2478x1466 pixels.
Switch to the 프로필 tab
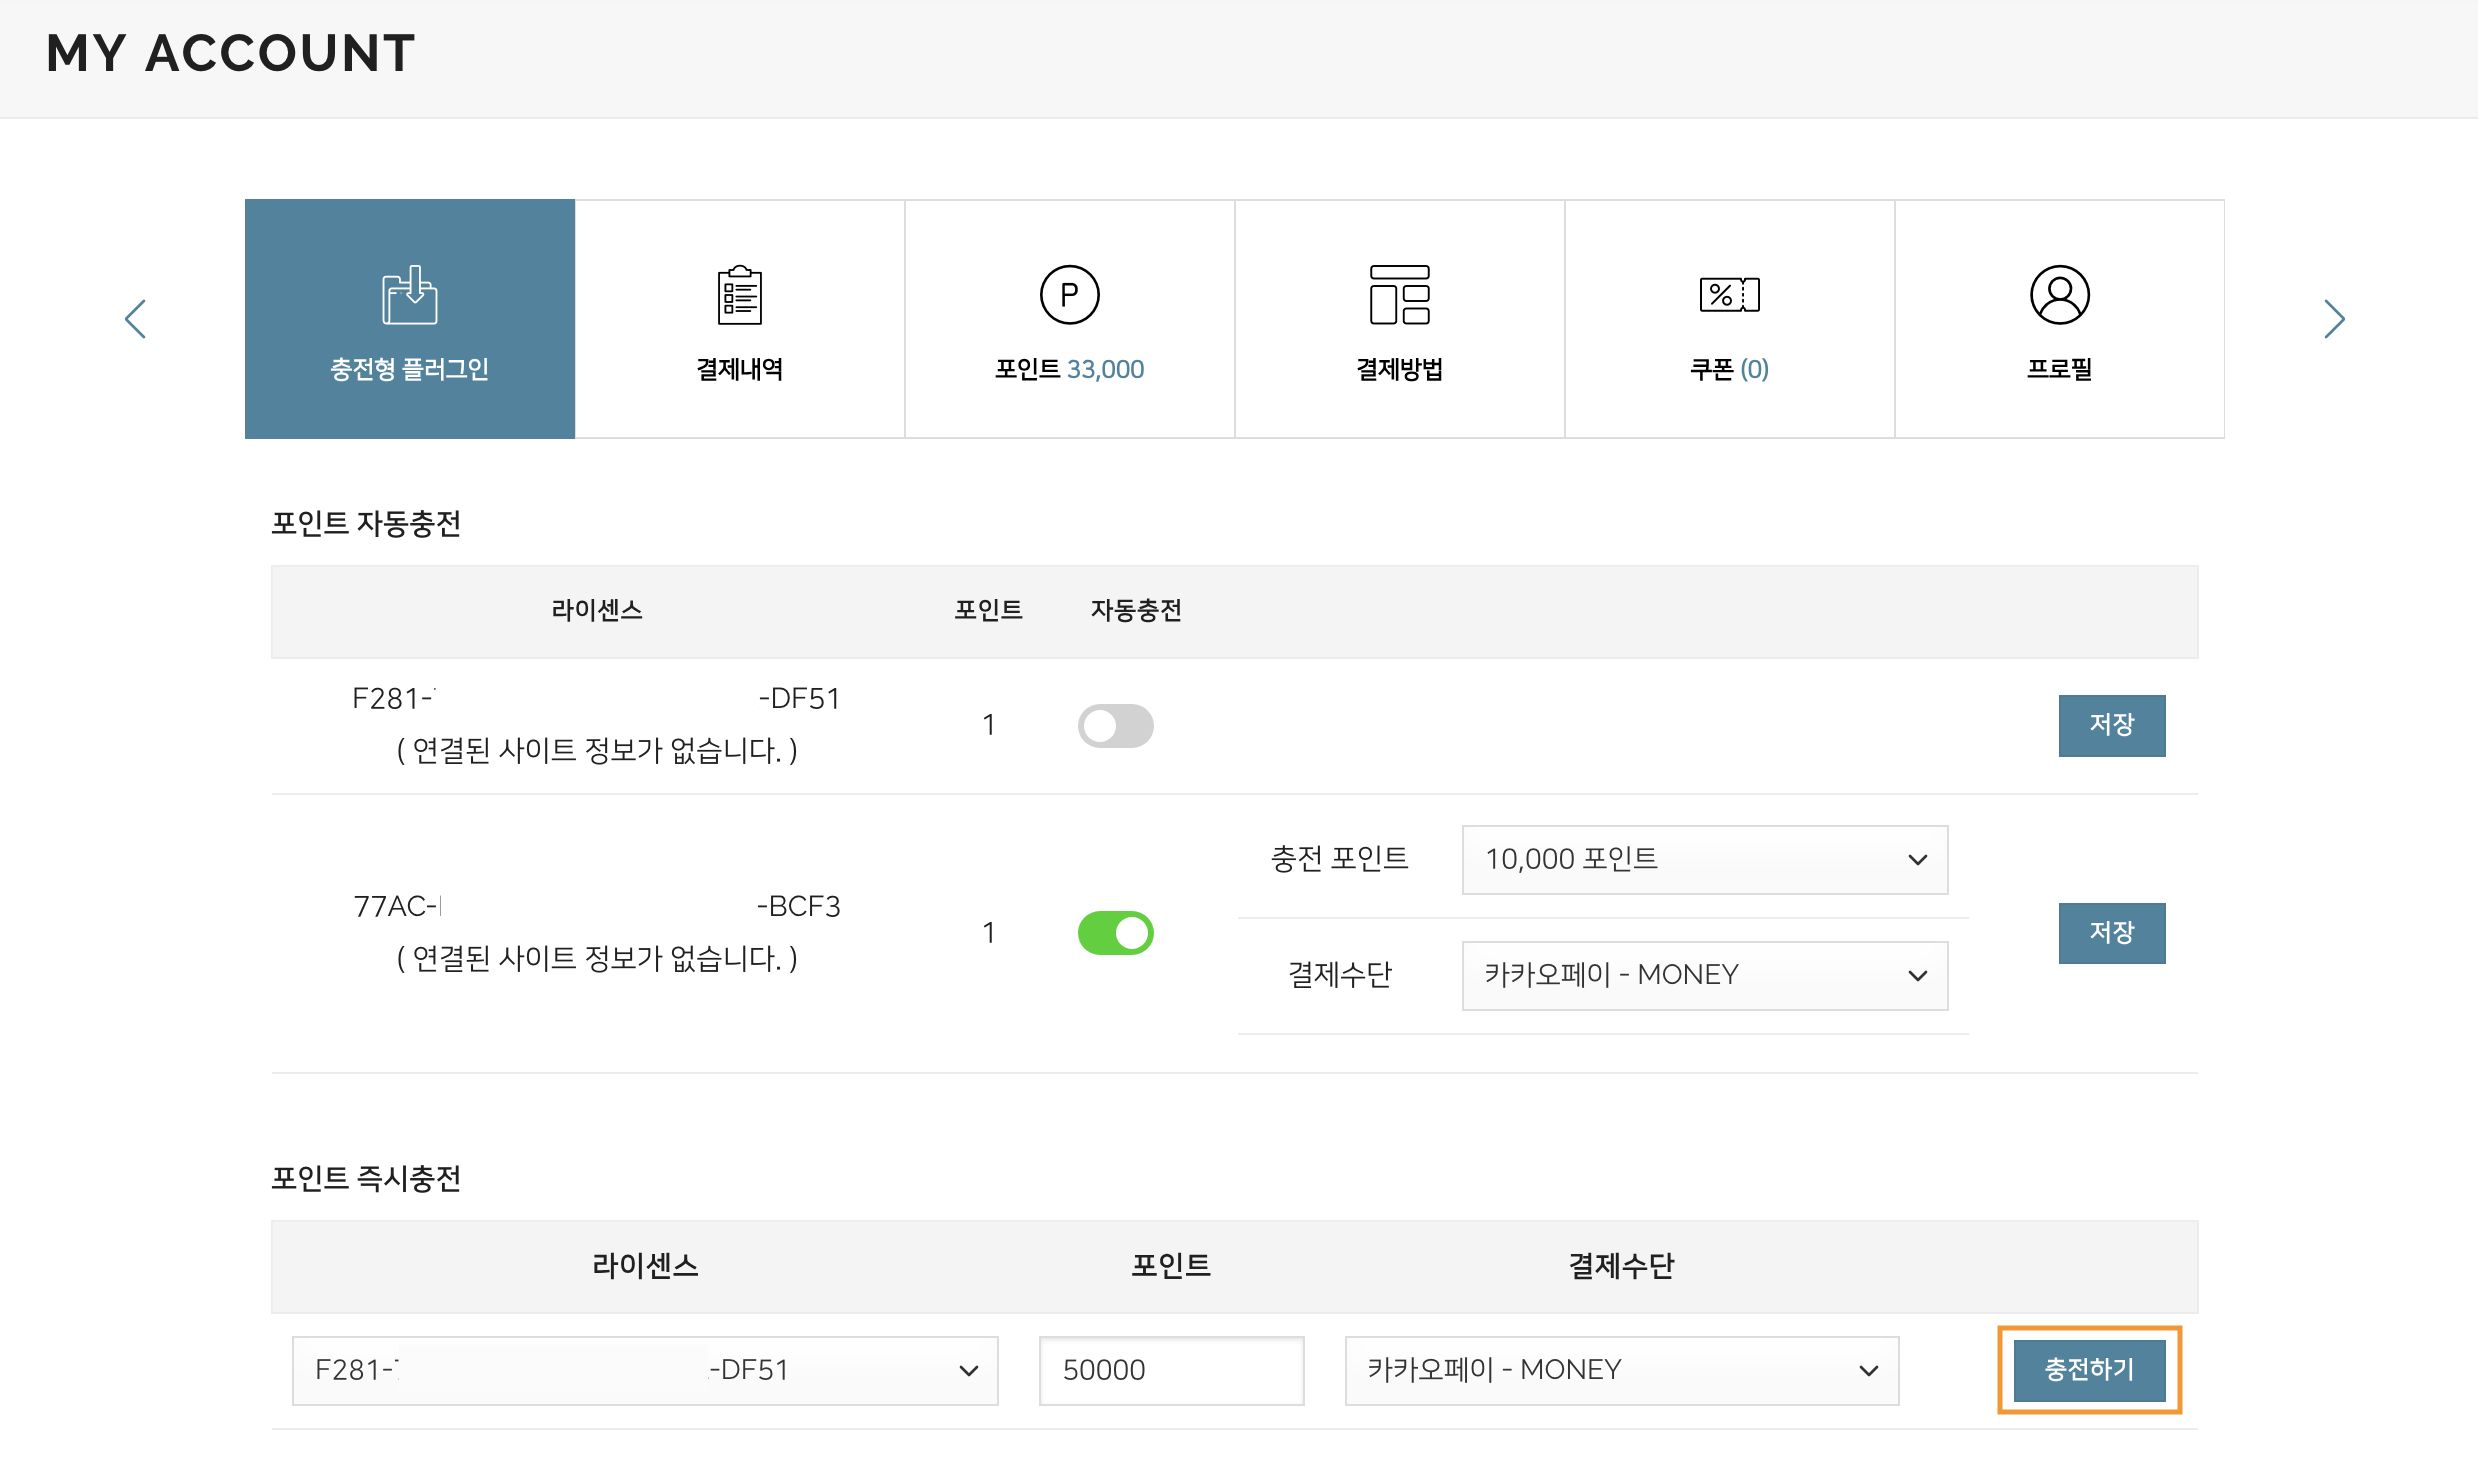pos(2060,319)
